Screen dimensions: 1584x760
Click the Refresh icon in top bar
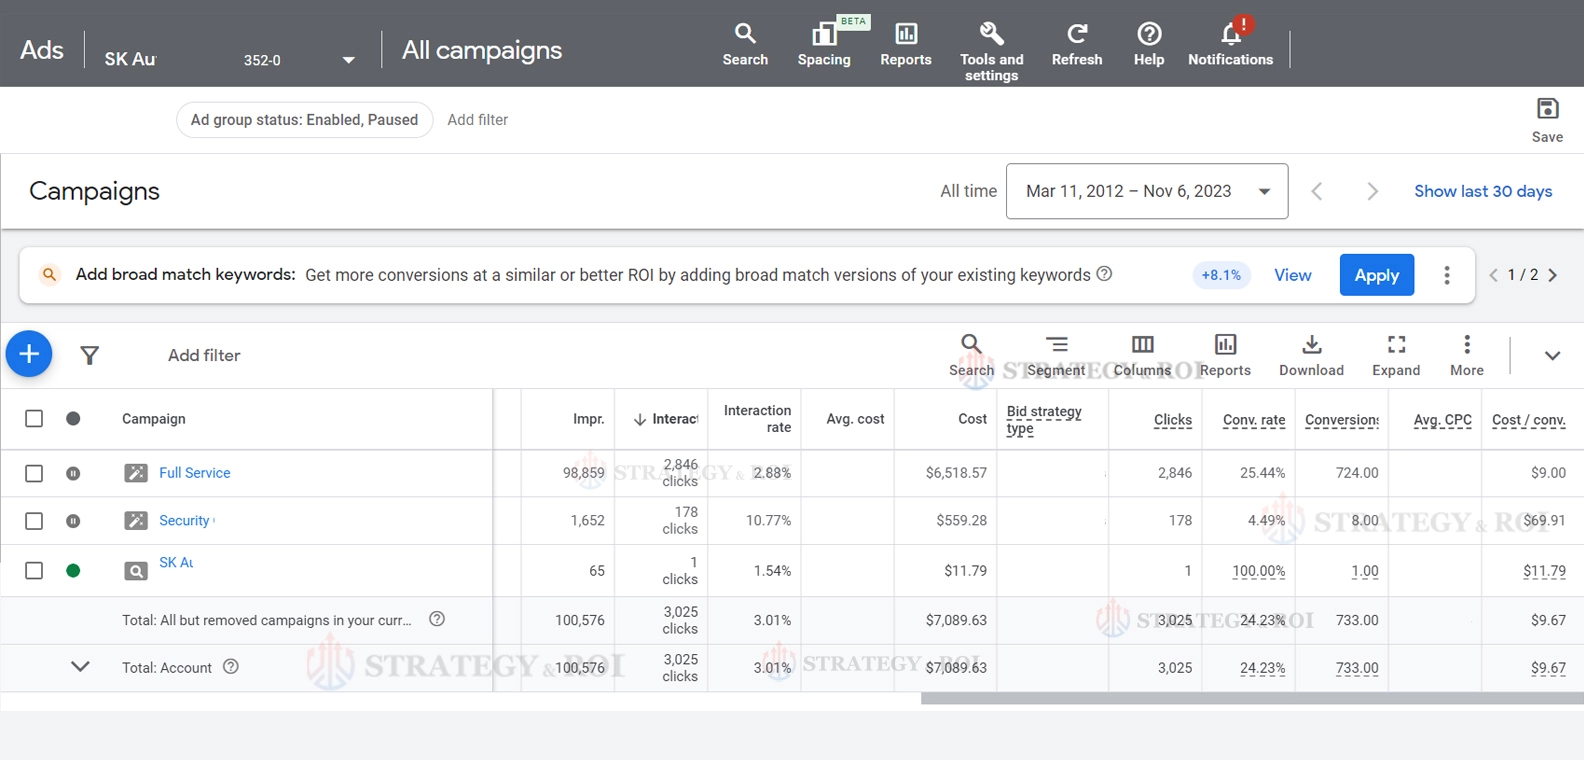pos(1076,34)
